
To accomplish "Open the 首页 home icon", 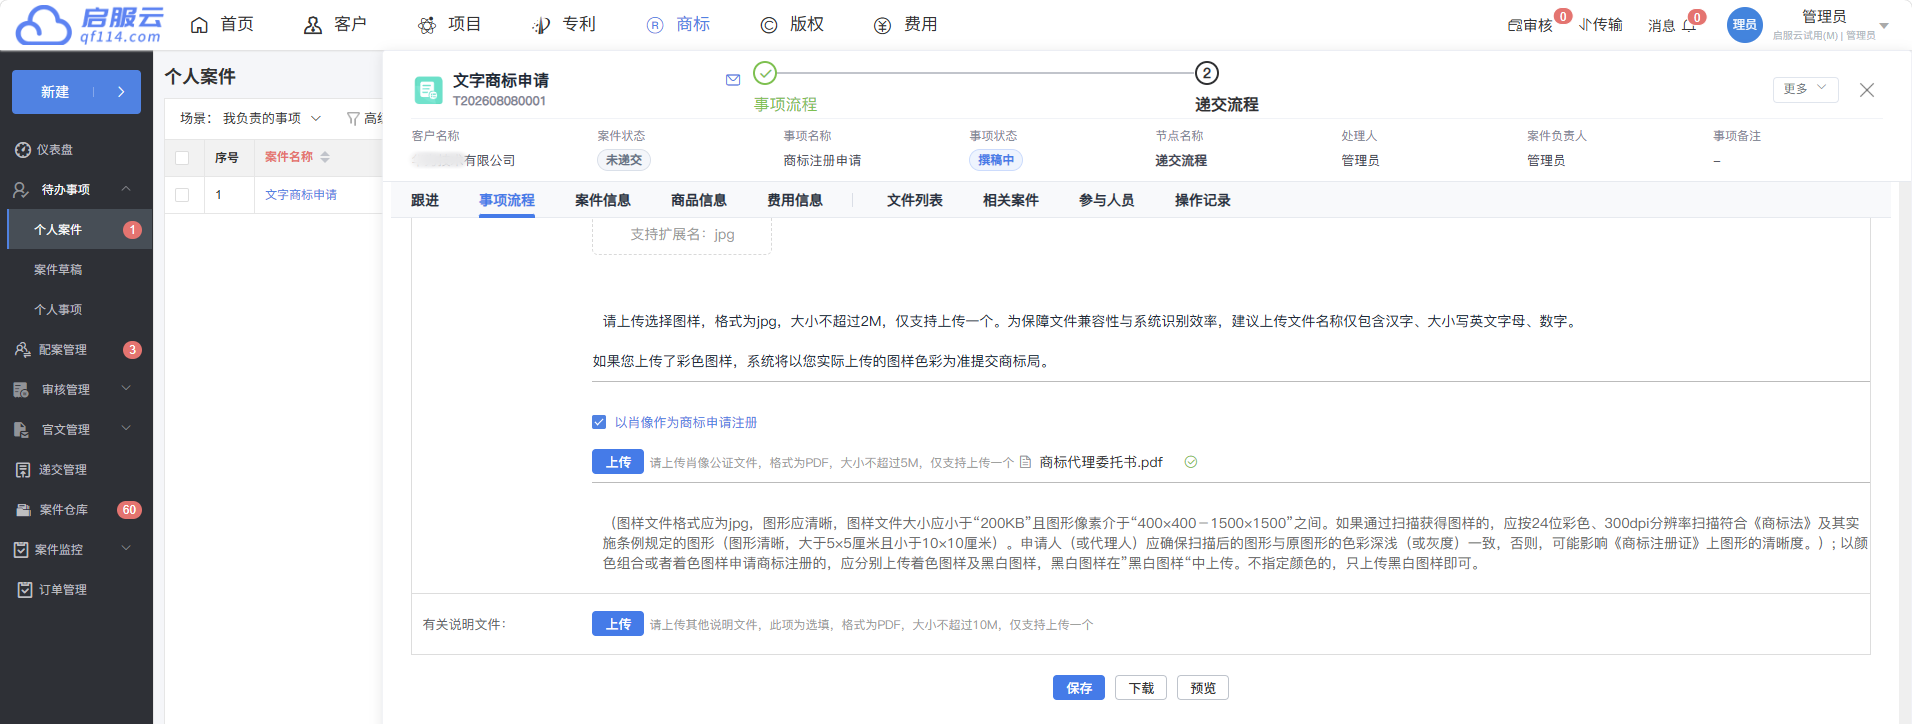I will coord(199,25).
